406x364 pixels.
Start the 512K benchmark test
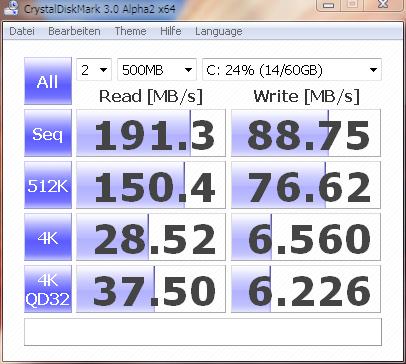(48, 185)
